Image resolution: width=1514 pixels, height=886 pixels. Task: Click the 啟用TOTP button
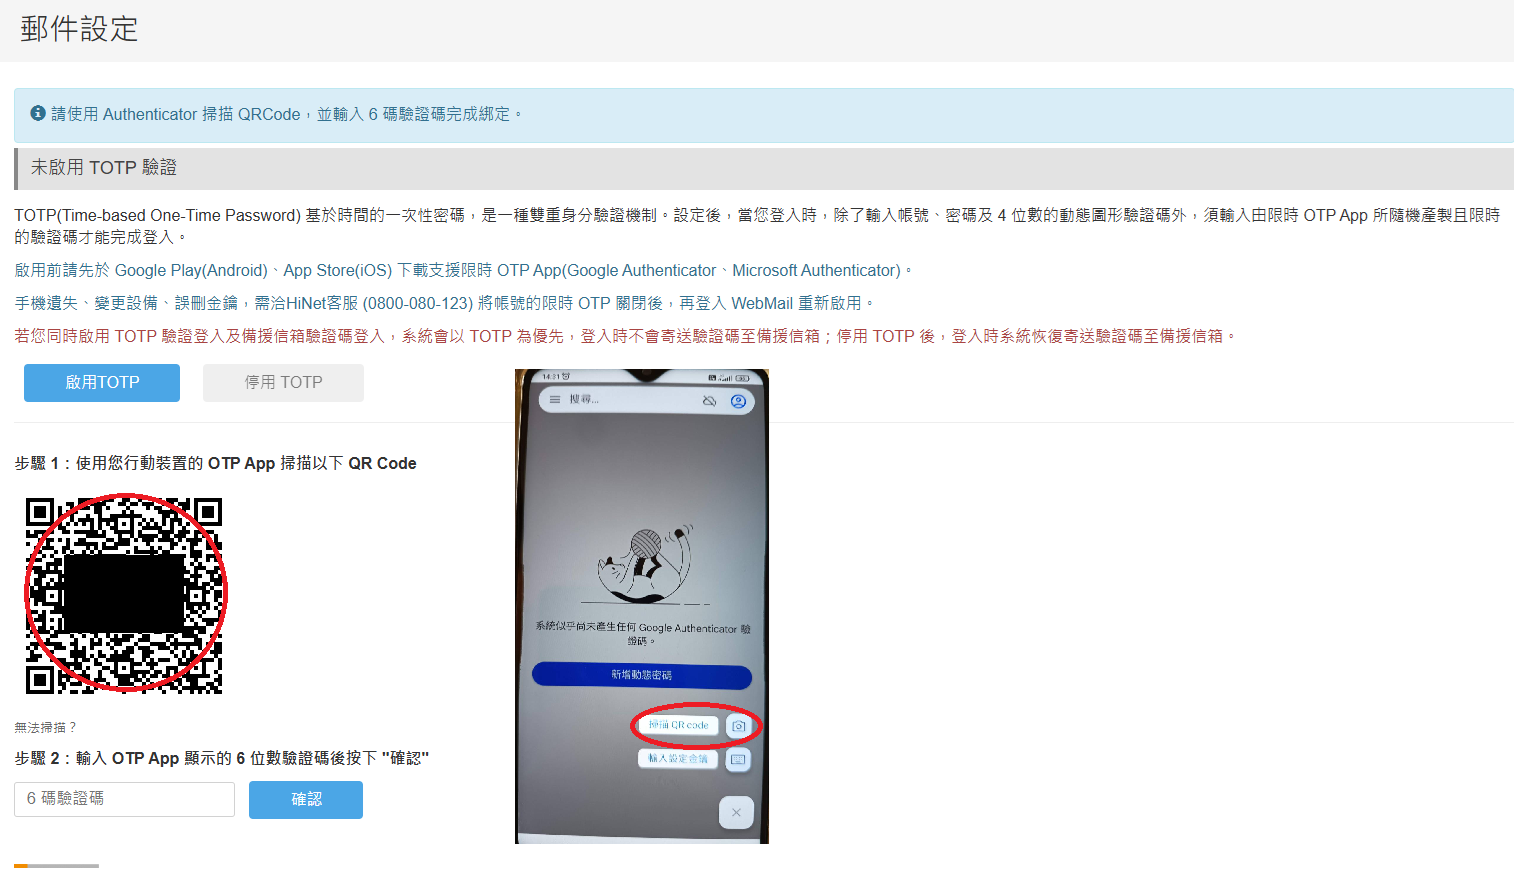pos(102,383)
